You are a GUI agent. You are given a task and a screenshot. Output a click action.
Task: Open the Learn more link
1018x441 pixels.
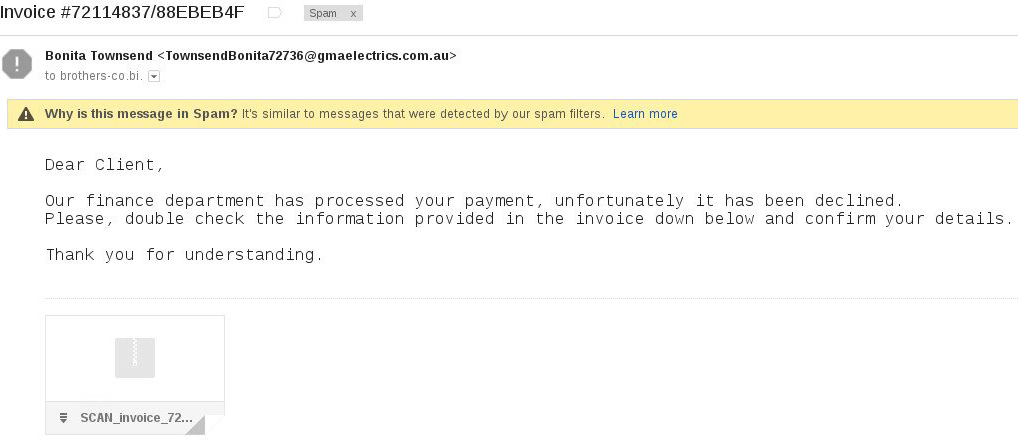point(645,114)
